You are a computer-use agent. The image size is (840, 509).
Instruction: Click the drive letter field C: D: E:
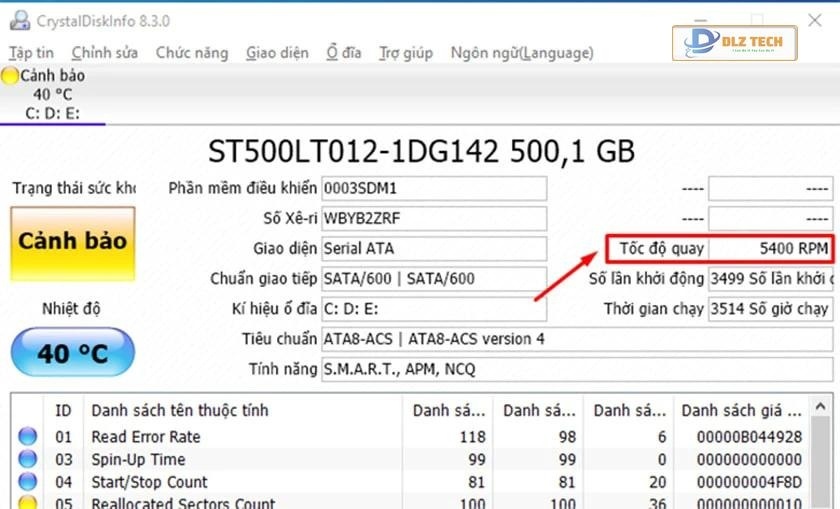click(x=434, y=309)
